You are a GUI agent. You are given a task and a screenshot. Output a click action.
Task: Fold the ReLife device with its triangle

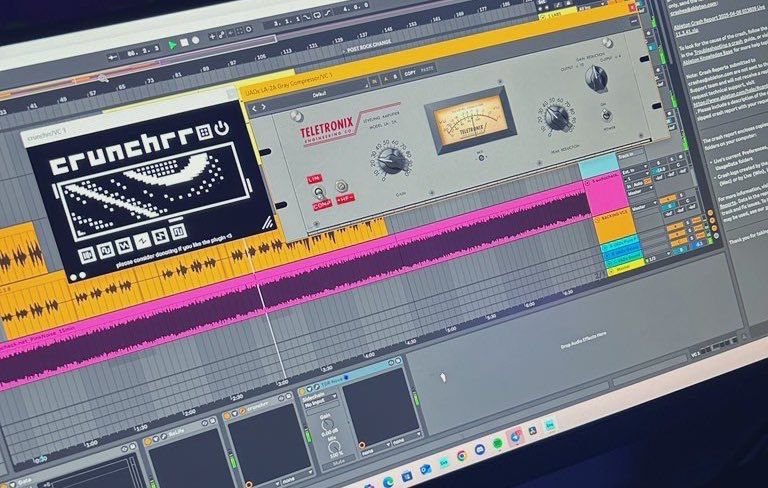tap(155, 439)
